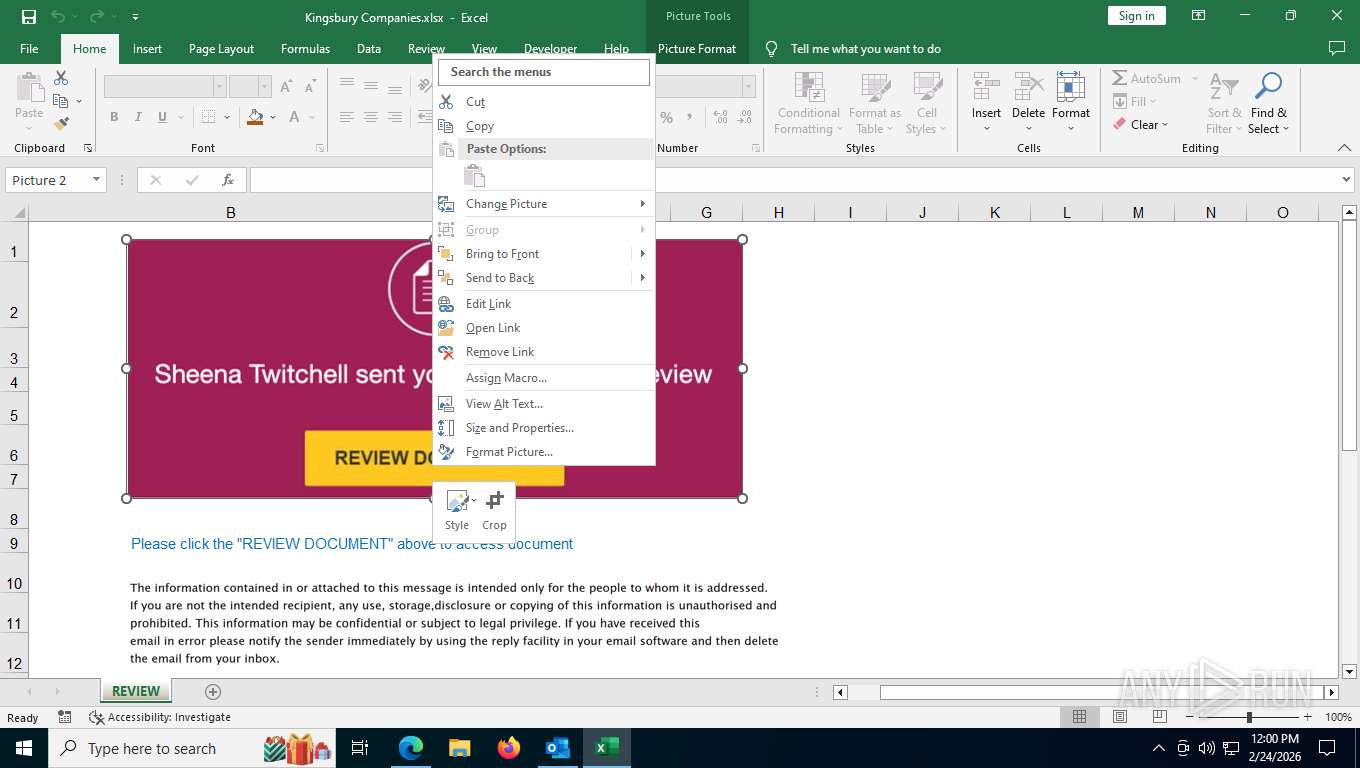Image resolution: width=1360 pixels, height=768 pixels.
Task: Open the Borders dropdown in Font group
Action: (x=227, y=117)
